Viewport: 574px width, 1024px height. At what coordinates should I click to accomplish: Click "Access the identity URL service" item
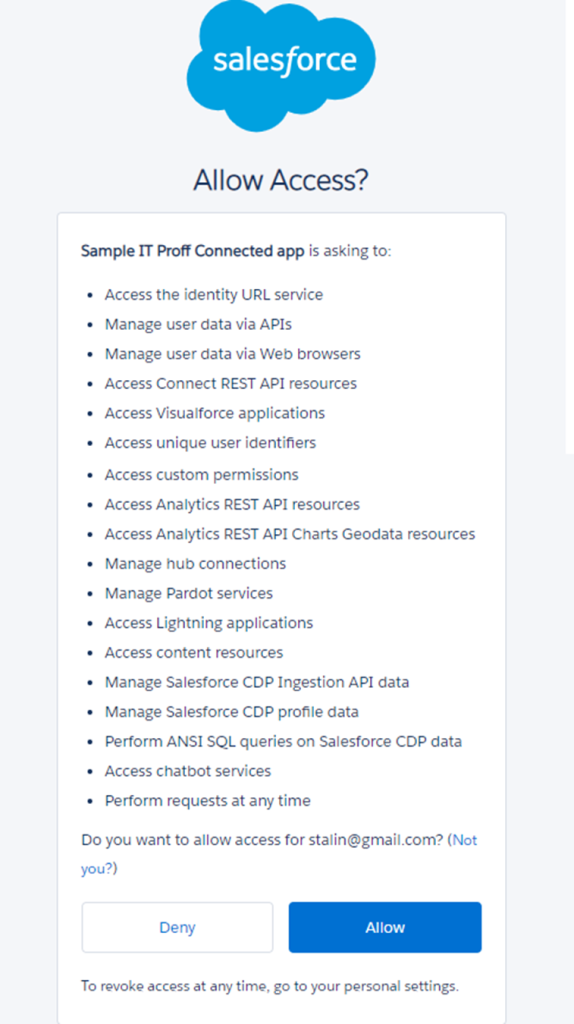pyautogui.click(x=214, y=295)
